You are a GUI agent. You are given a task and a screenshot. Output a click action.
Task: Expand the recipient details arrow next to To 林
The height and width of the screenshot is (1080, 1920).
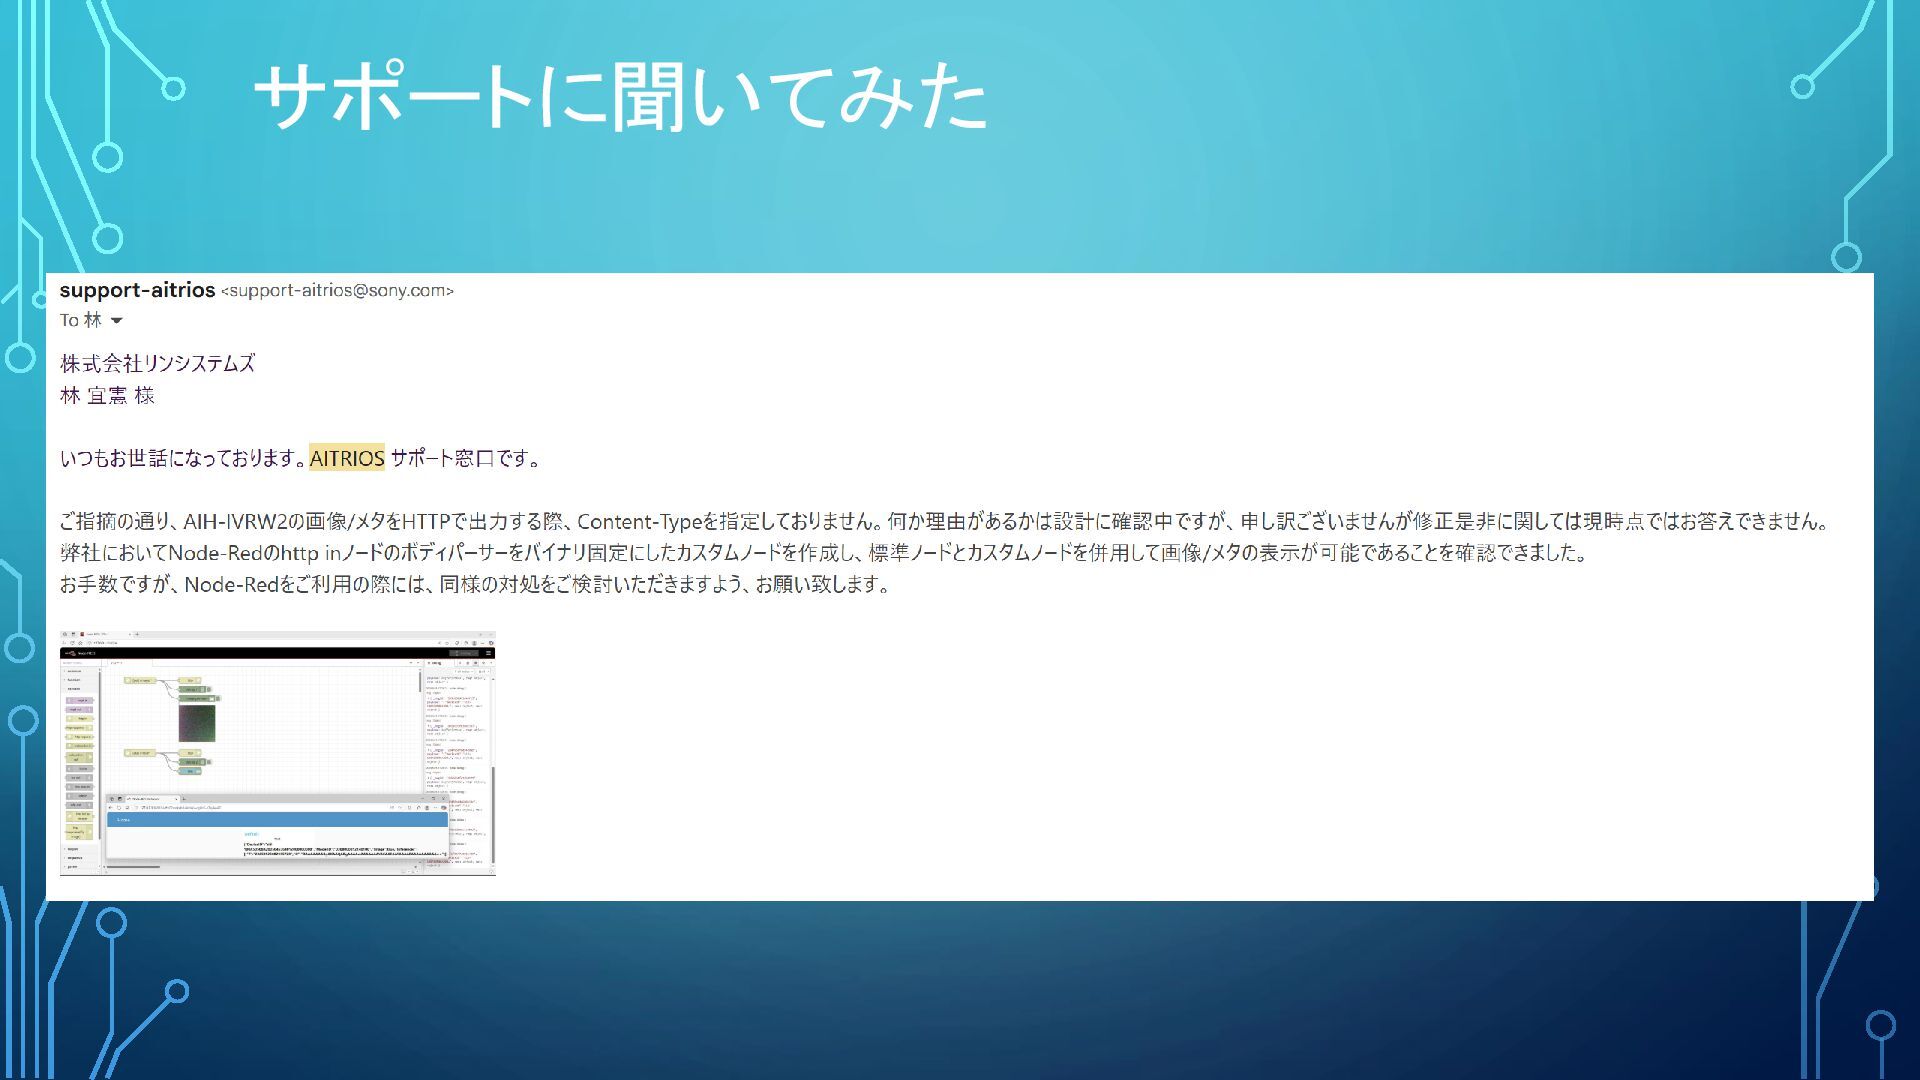116,321
